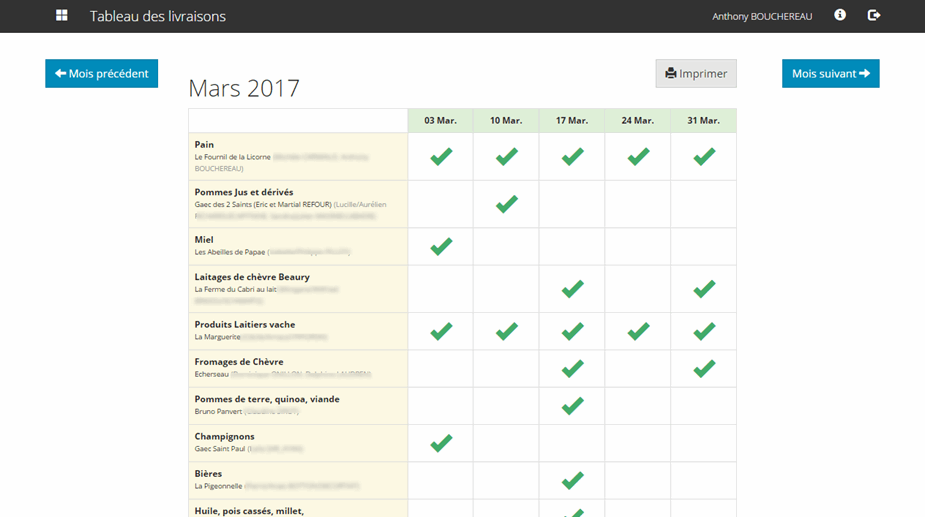Image resolution: width=925 pixels, height=517 pixels.
Task: Select the 31 Mar. column header
Action: [704, 121]
